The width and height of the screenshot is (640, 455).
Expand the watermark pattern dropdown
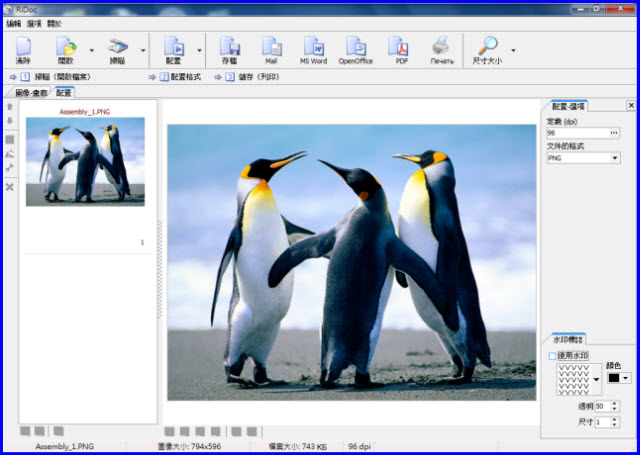click(597, 379)
